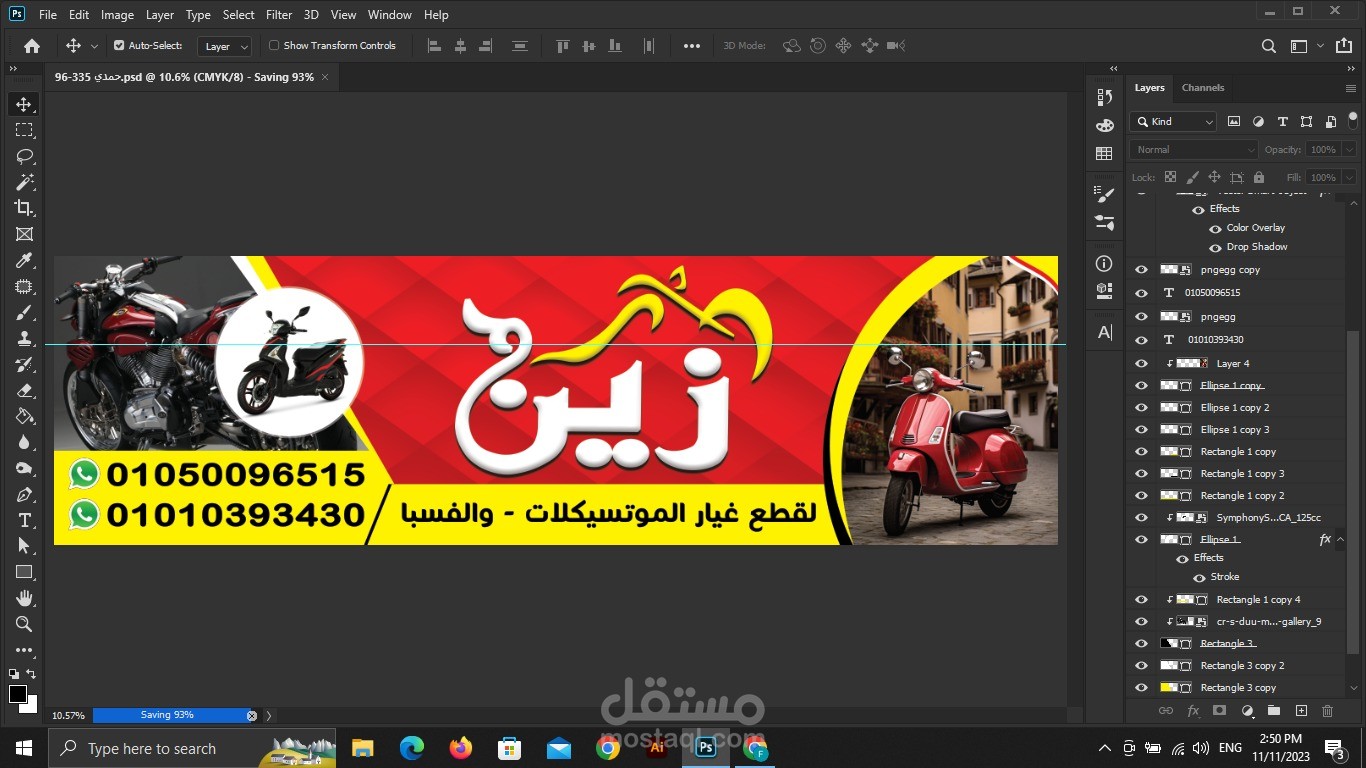Open the Window menu

[389, 15]
